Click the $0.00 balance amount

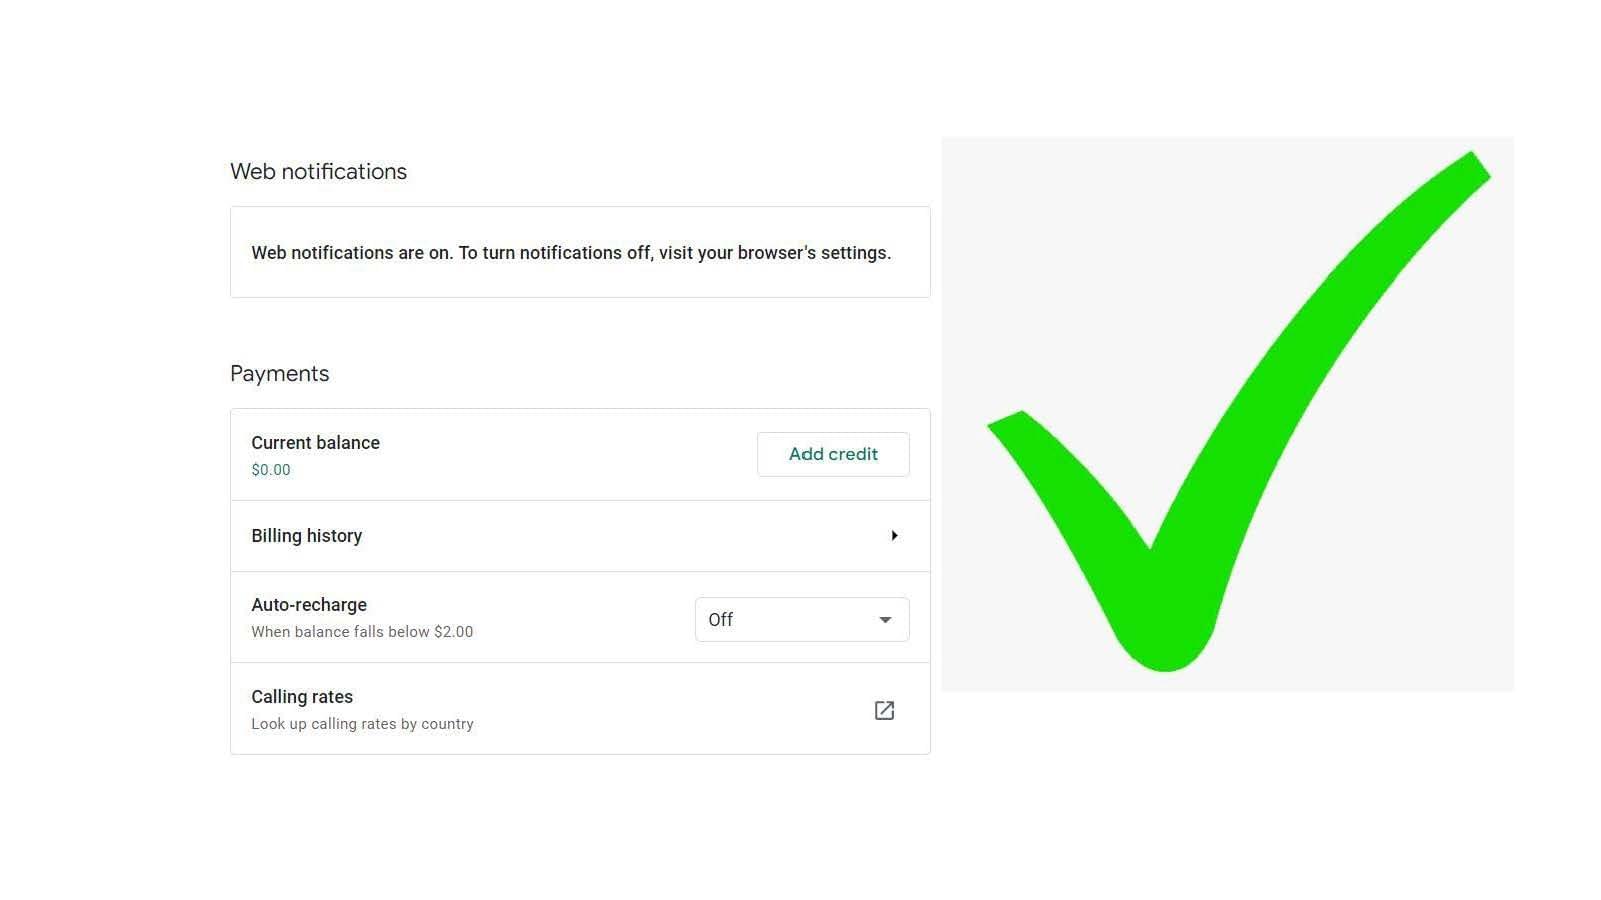[271, 470]
